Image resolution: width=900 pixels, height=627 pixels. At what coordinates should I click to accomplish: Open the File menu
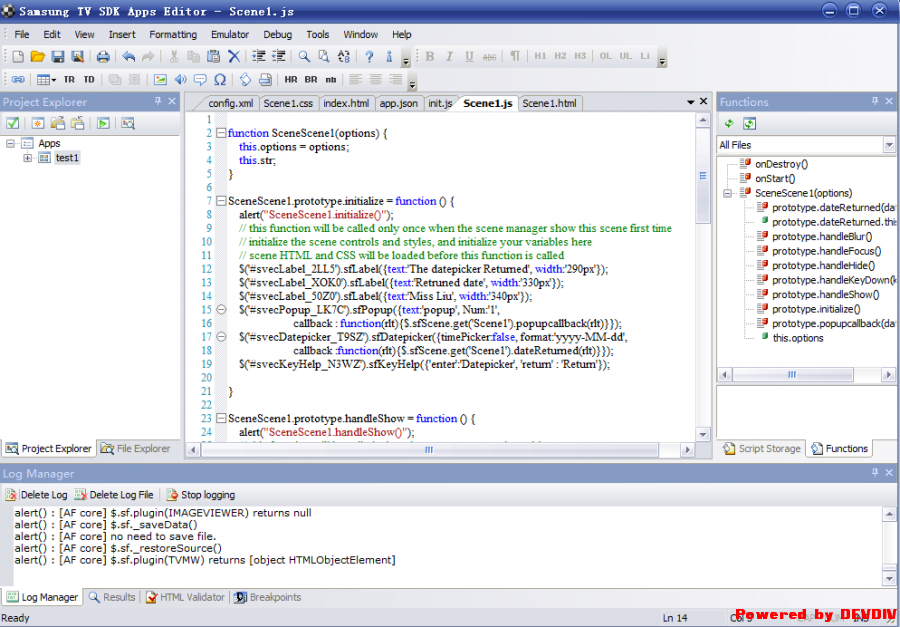click(x=22, y=34)
